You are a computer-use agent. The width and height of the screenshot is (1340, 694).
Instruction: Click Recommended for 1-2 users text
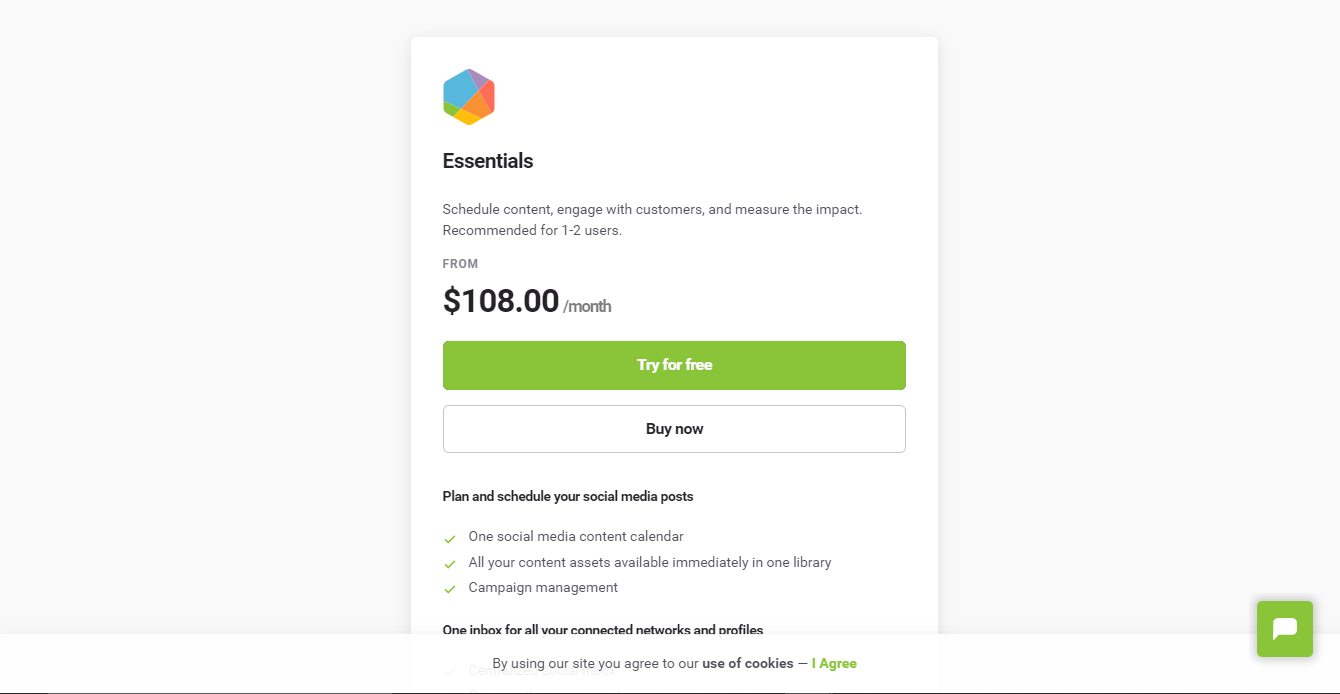click(532, 230)
